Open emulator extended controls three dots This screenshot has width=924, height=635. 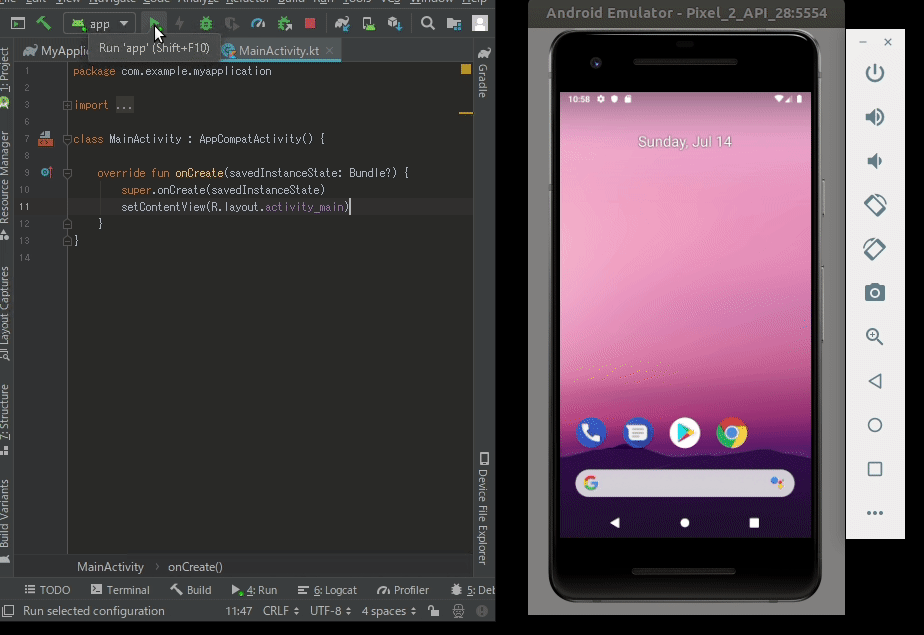tap(875, 513)
